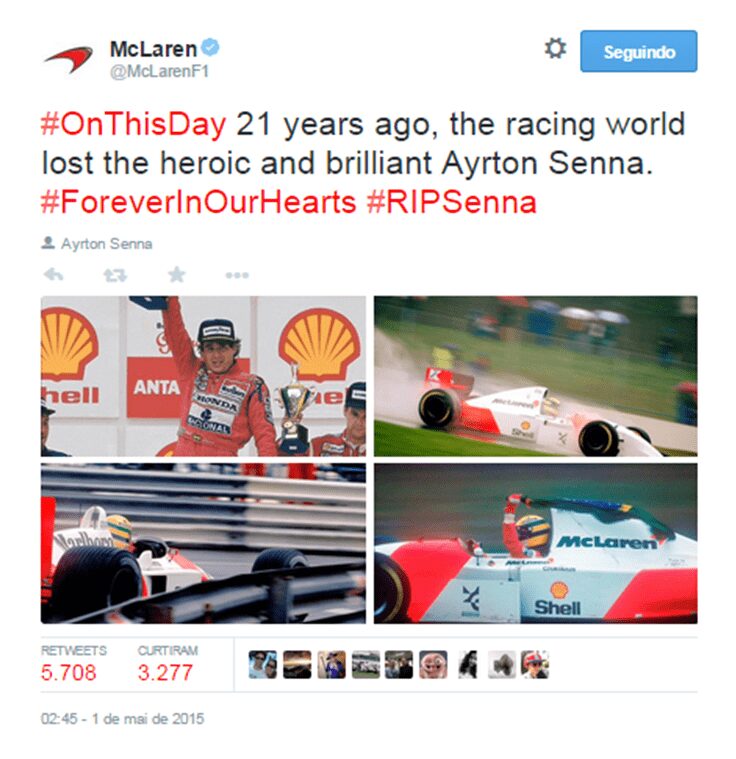View the 5.708 retweets count
Viewport: 736px width, 759px height.
coord(69,673)
